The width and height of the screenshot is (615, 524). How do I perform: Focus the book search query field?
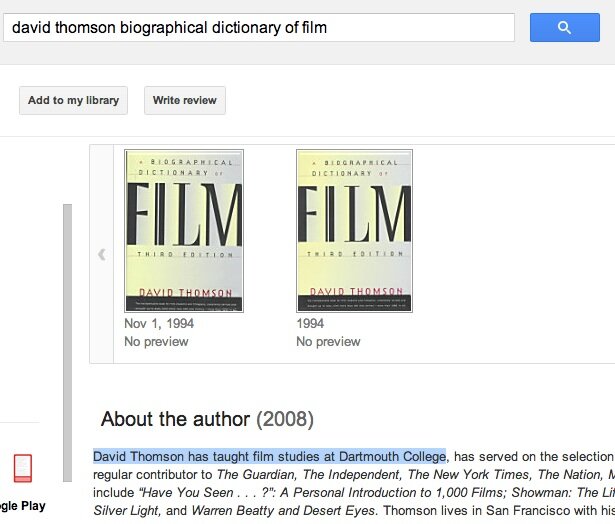[259, 27]
